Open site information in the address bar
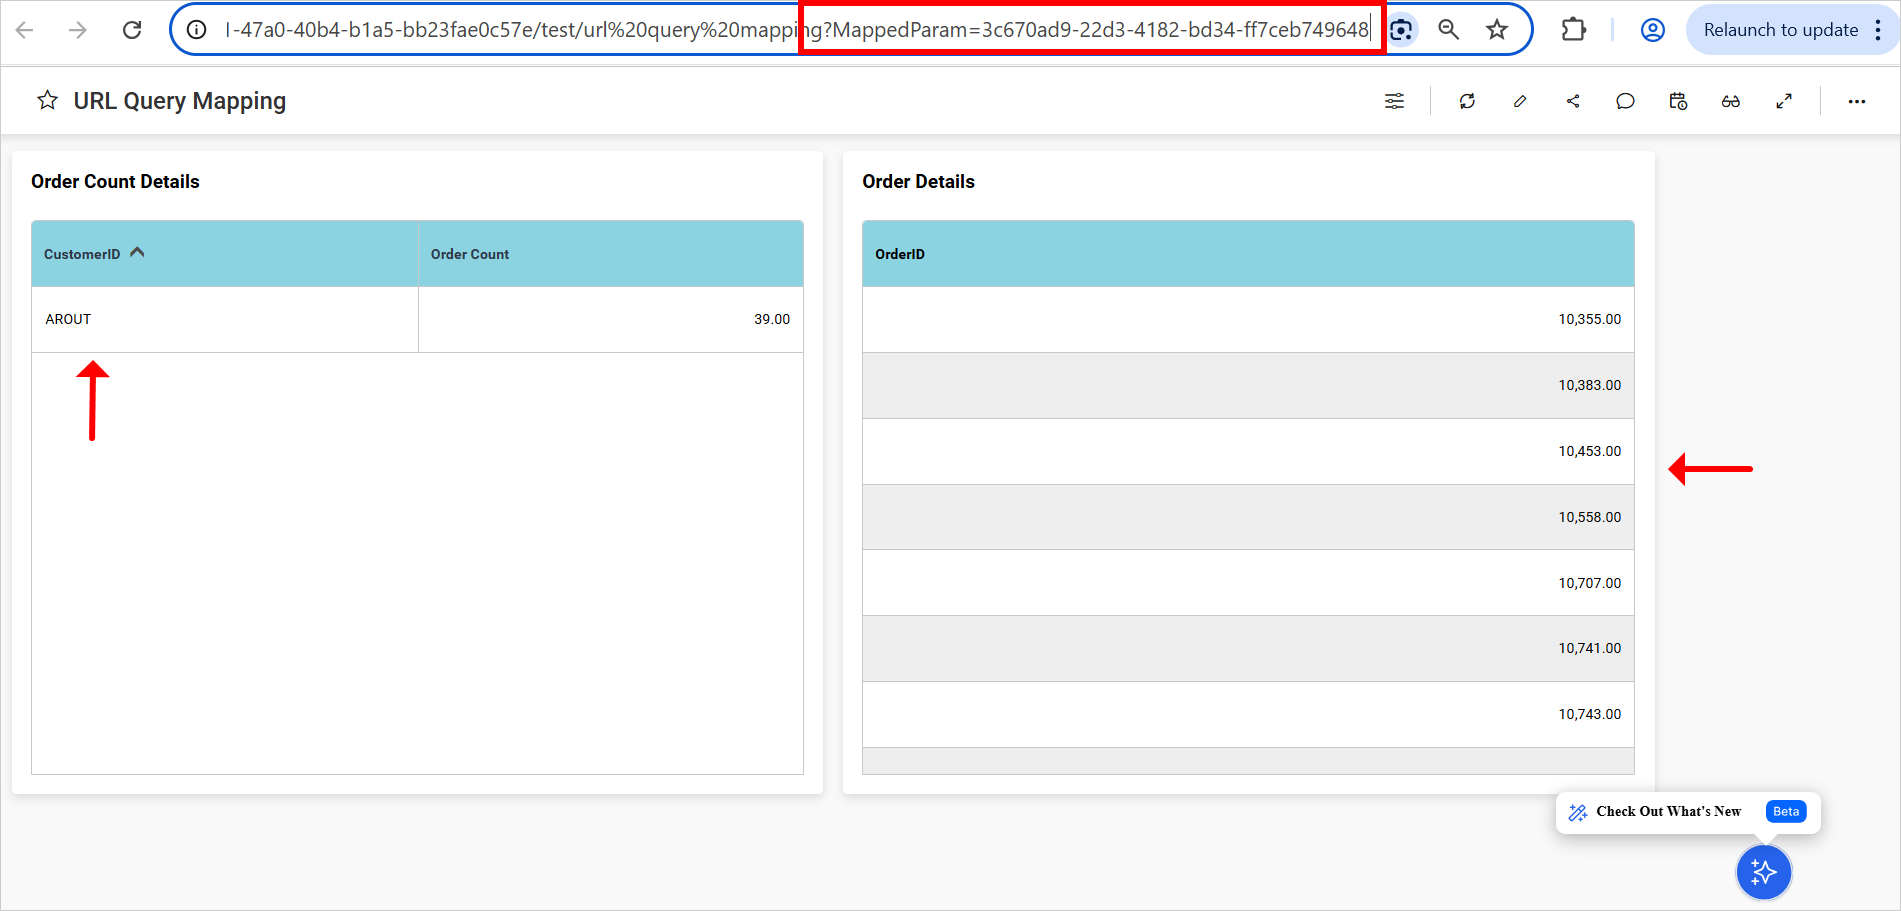 point(195,30)
